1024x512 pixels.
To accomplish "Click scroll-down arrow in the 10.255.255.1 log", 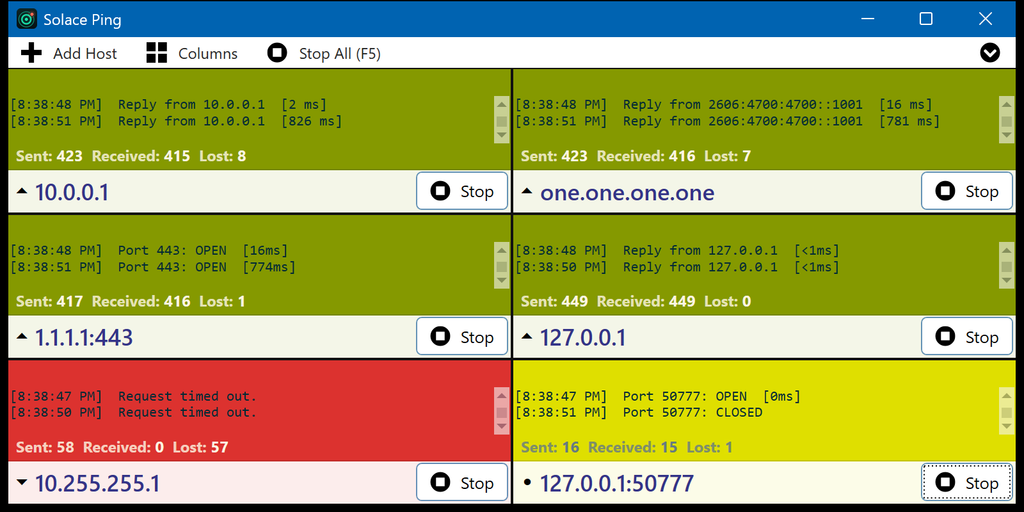I will click(x=502, y=427).
